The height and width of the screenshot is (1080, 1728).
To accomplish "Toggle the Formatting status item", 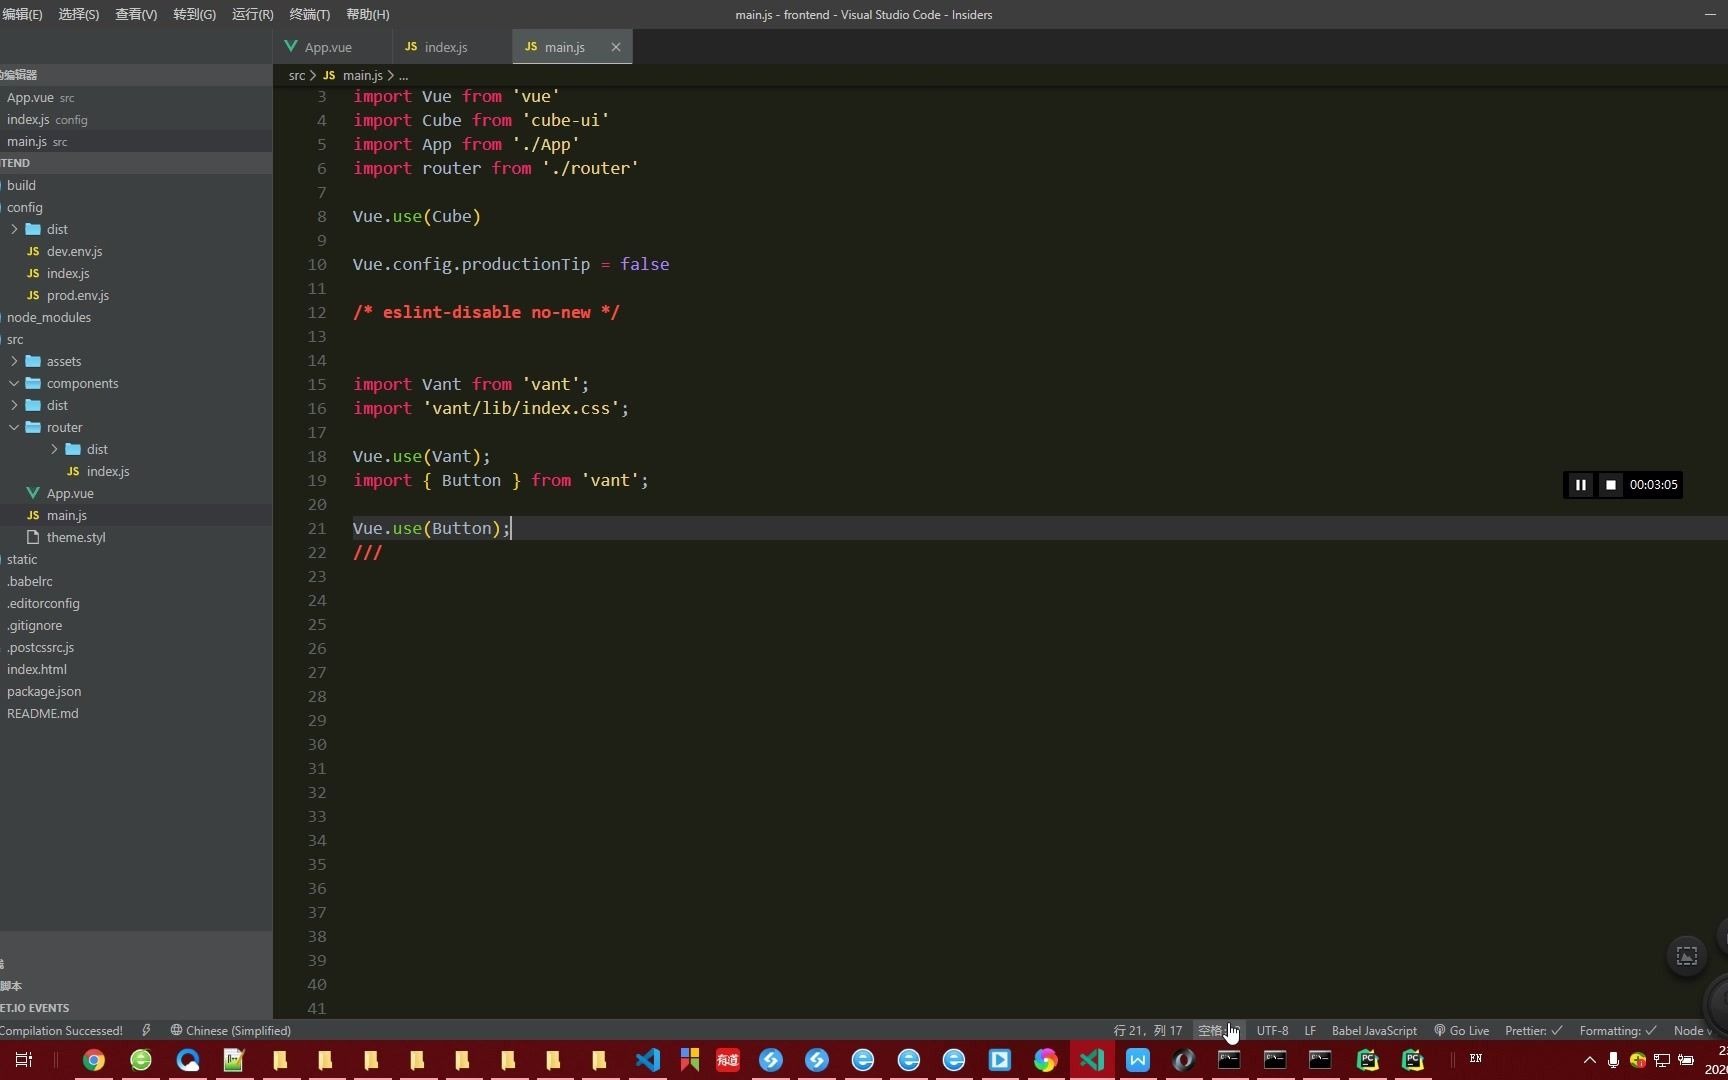I will [x=1618, y=1030].
